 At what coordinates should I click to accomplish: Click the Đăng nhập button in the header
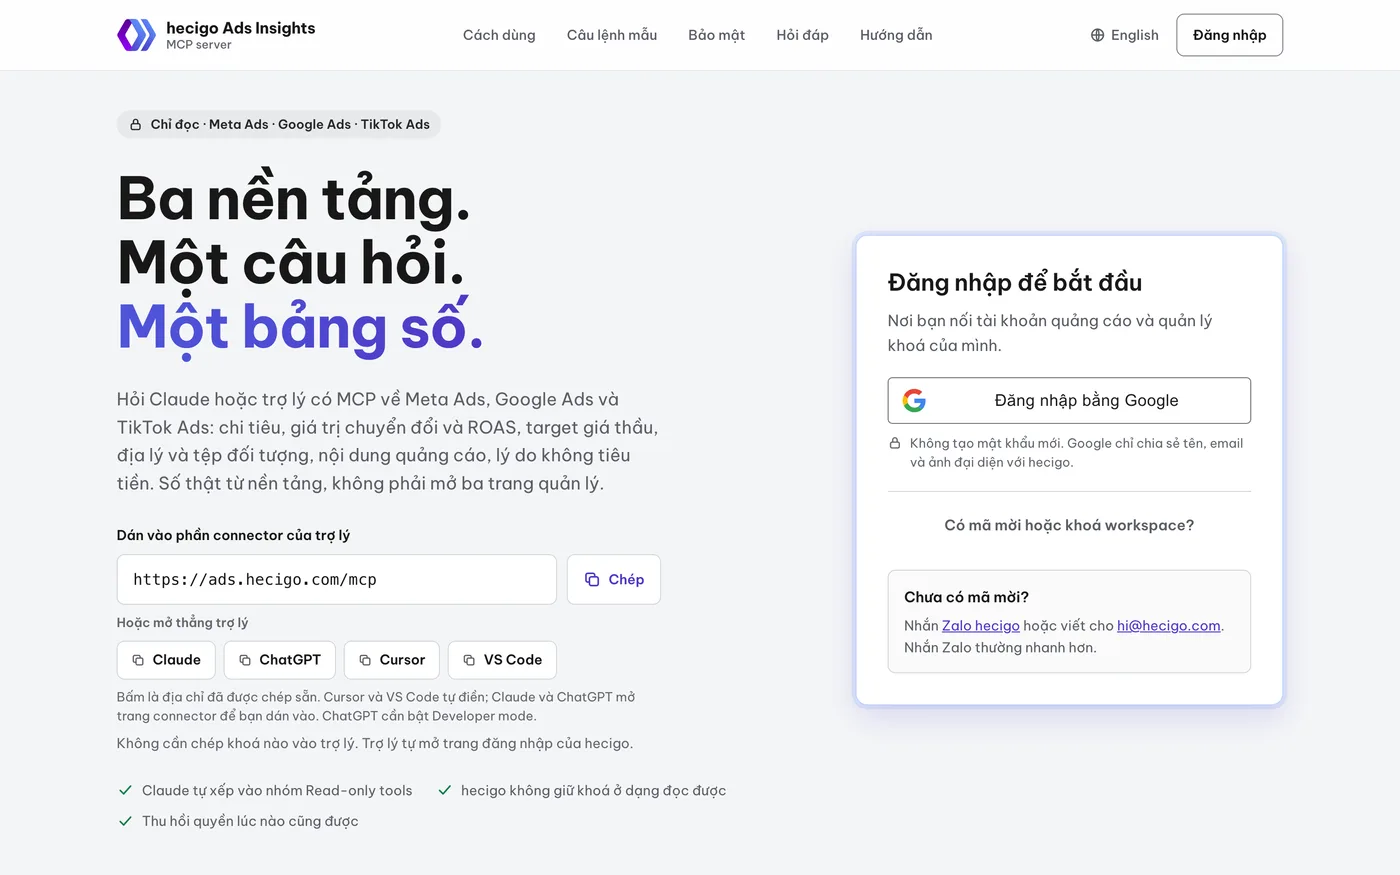point(1230,35)
